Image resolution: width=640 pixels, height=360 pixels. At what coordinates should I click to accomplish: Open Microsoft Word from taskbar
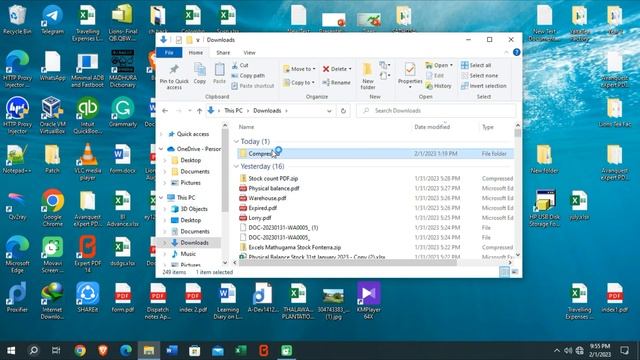click(172, 350)
